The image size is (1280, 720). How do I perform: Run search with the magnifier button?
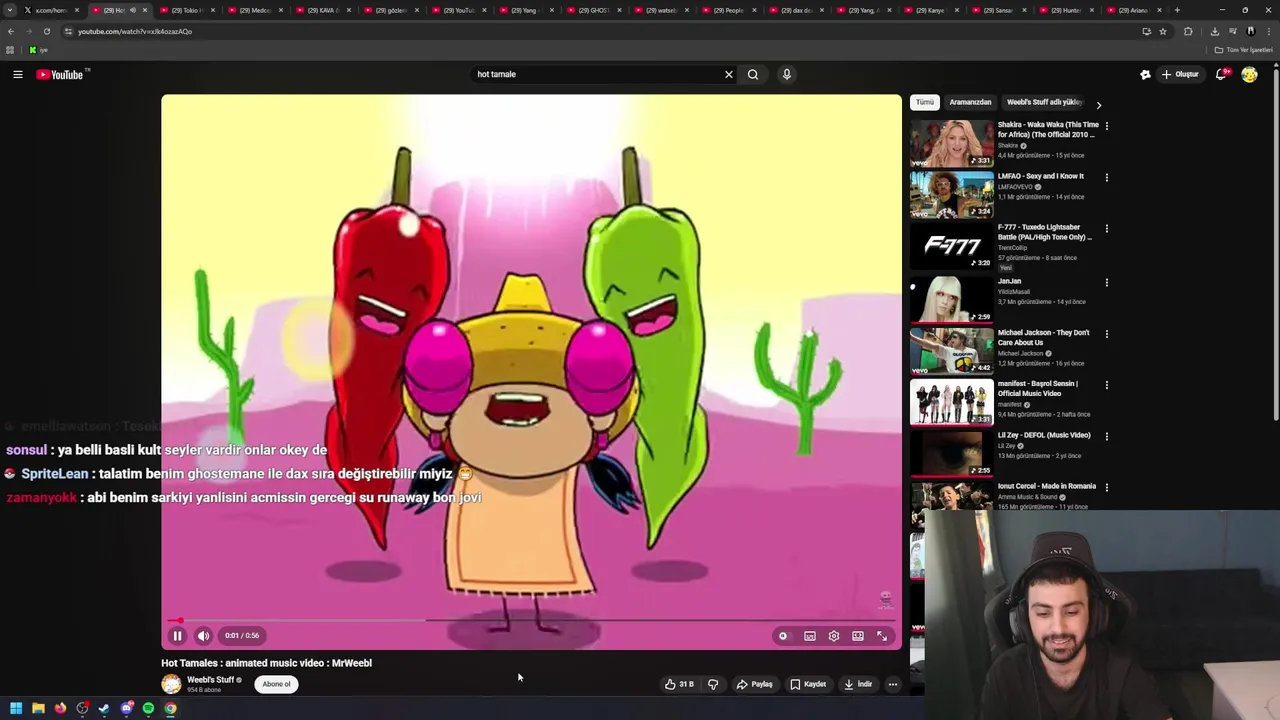point(753,74)
